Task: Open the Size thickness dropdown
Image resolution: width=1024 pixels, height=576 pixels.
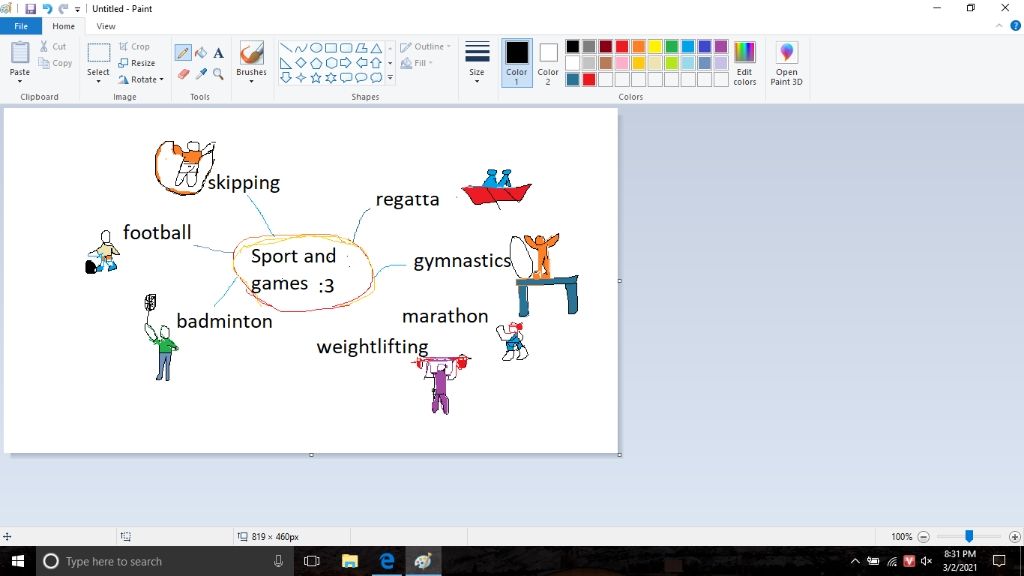Action: (477, 63)
